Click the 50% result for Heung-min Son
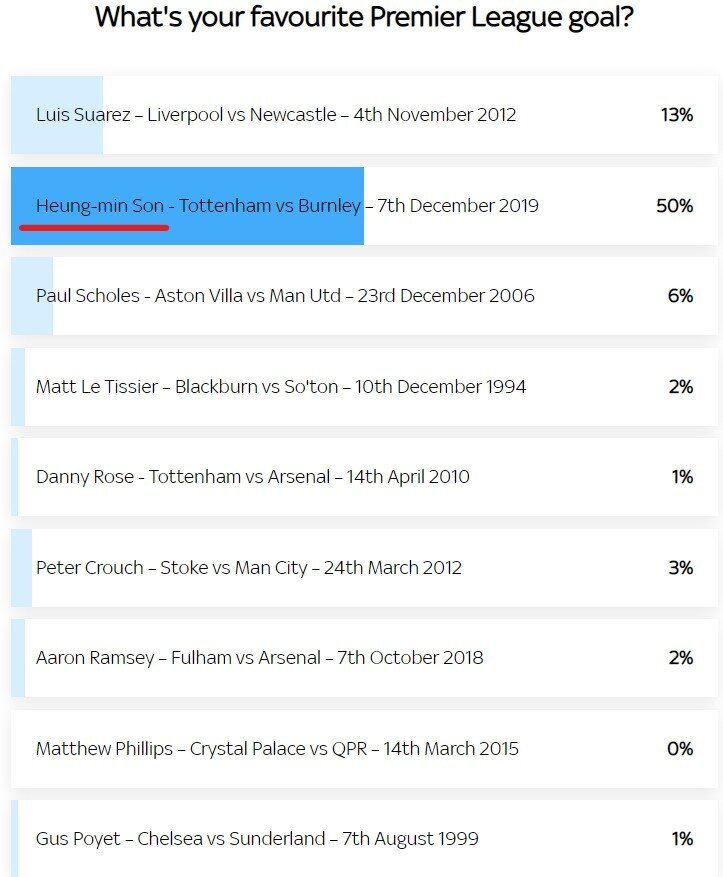Image resolution: width=723 pixels, height=877 pixels. (674, 205)
